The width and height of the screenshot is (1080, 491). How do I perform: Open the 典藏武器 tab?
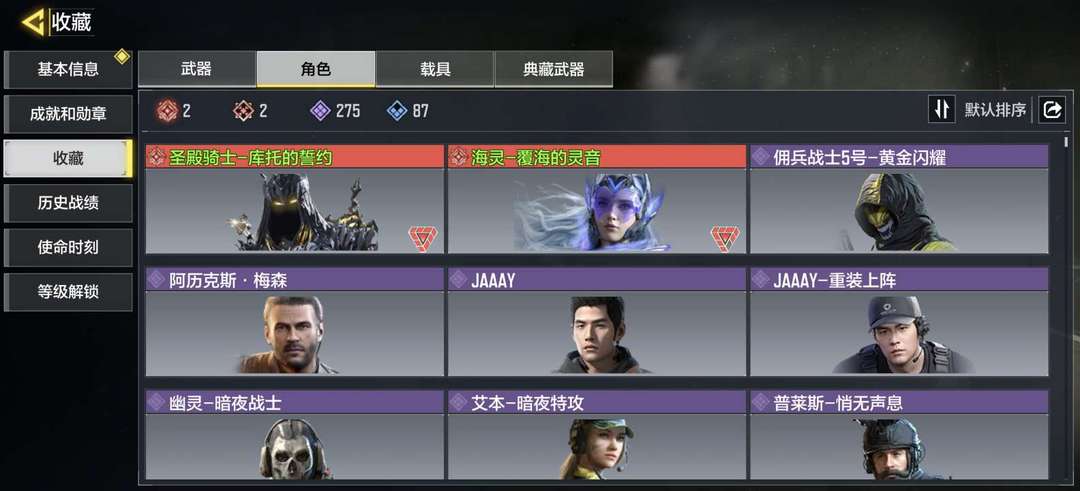[x=553, y=69]
